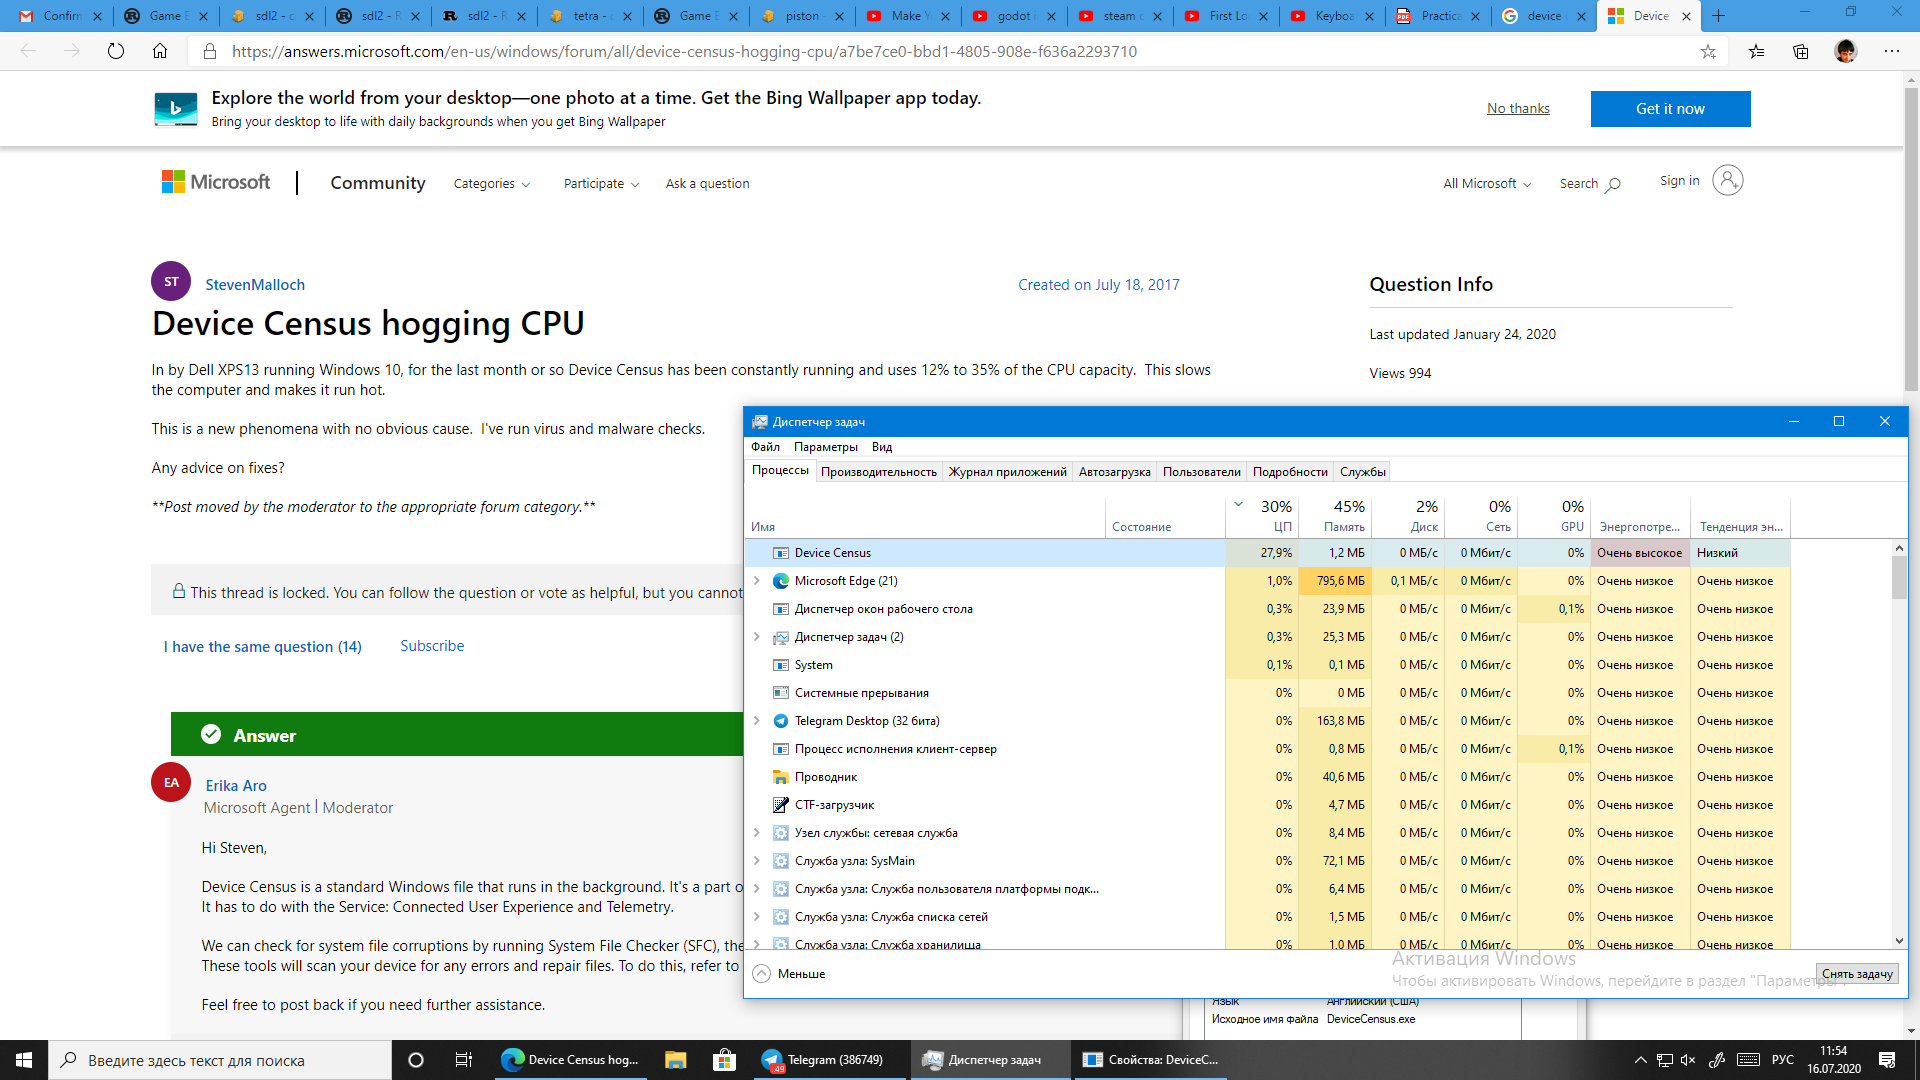This screenshot has height=1080, width=1920.
Task: Expand Служба узла: Служба списка сетей row
Action: (757, 917)
